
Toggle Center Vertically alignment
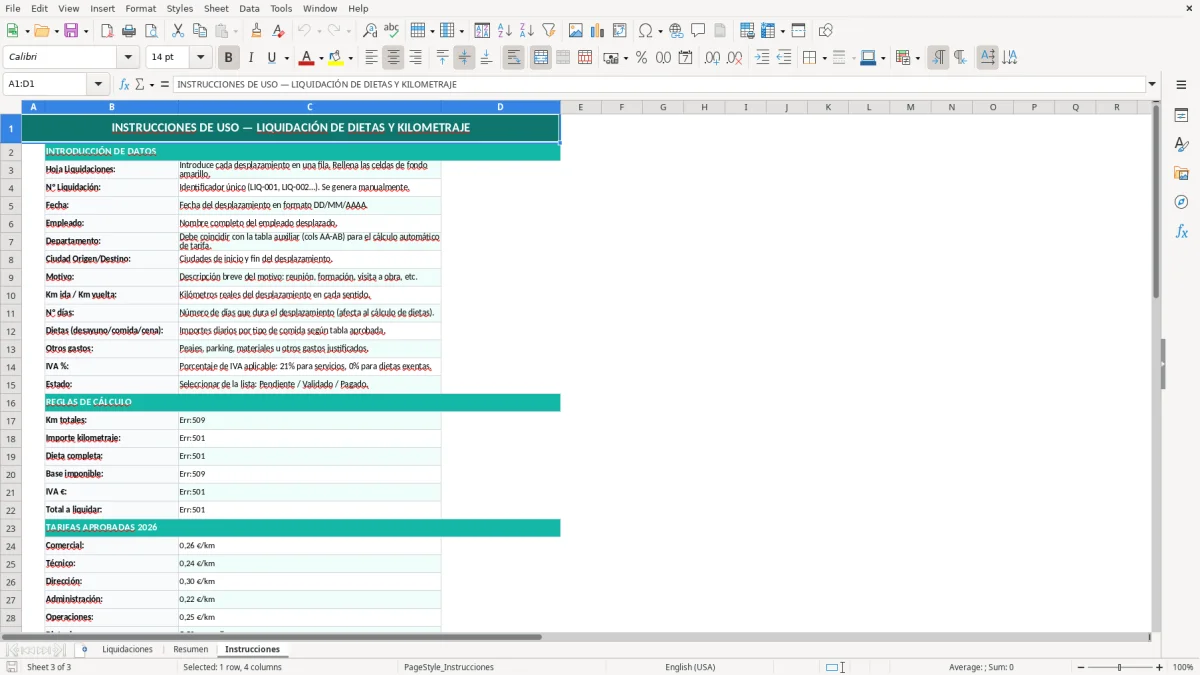pos(464,58)
